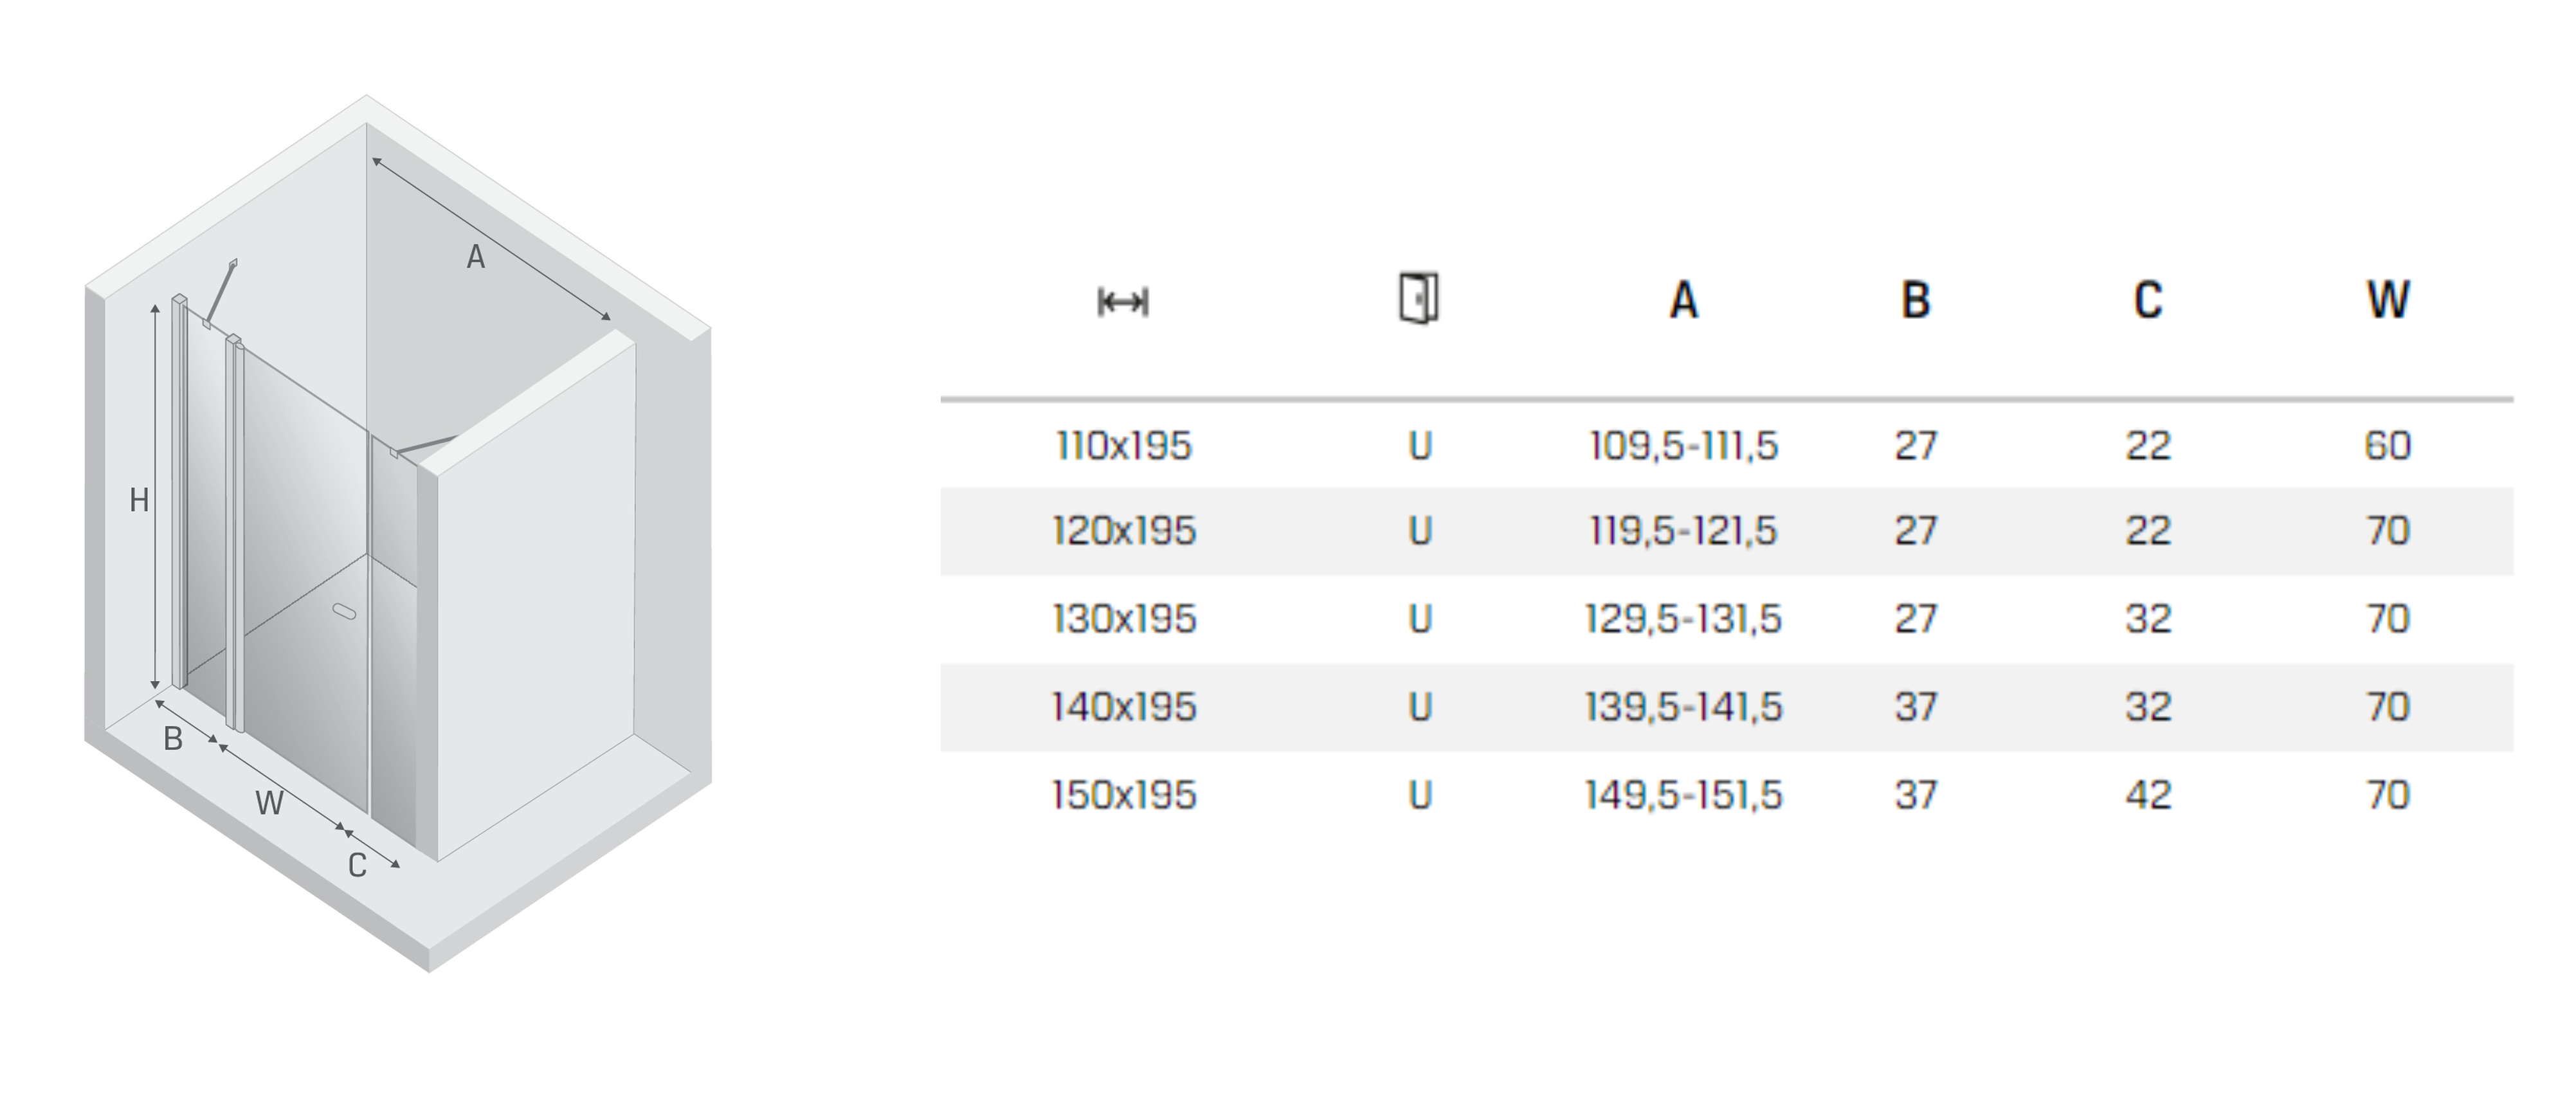Select column header C
The height and width of the screenshot is (1108, 2576).
point(2148,300)
